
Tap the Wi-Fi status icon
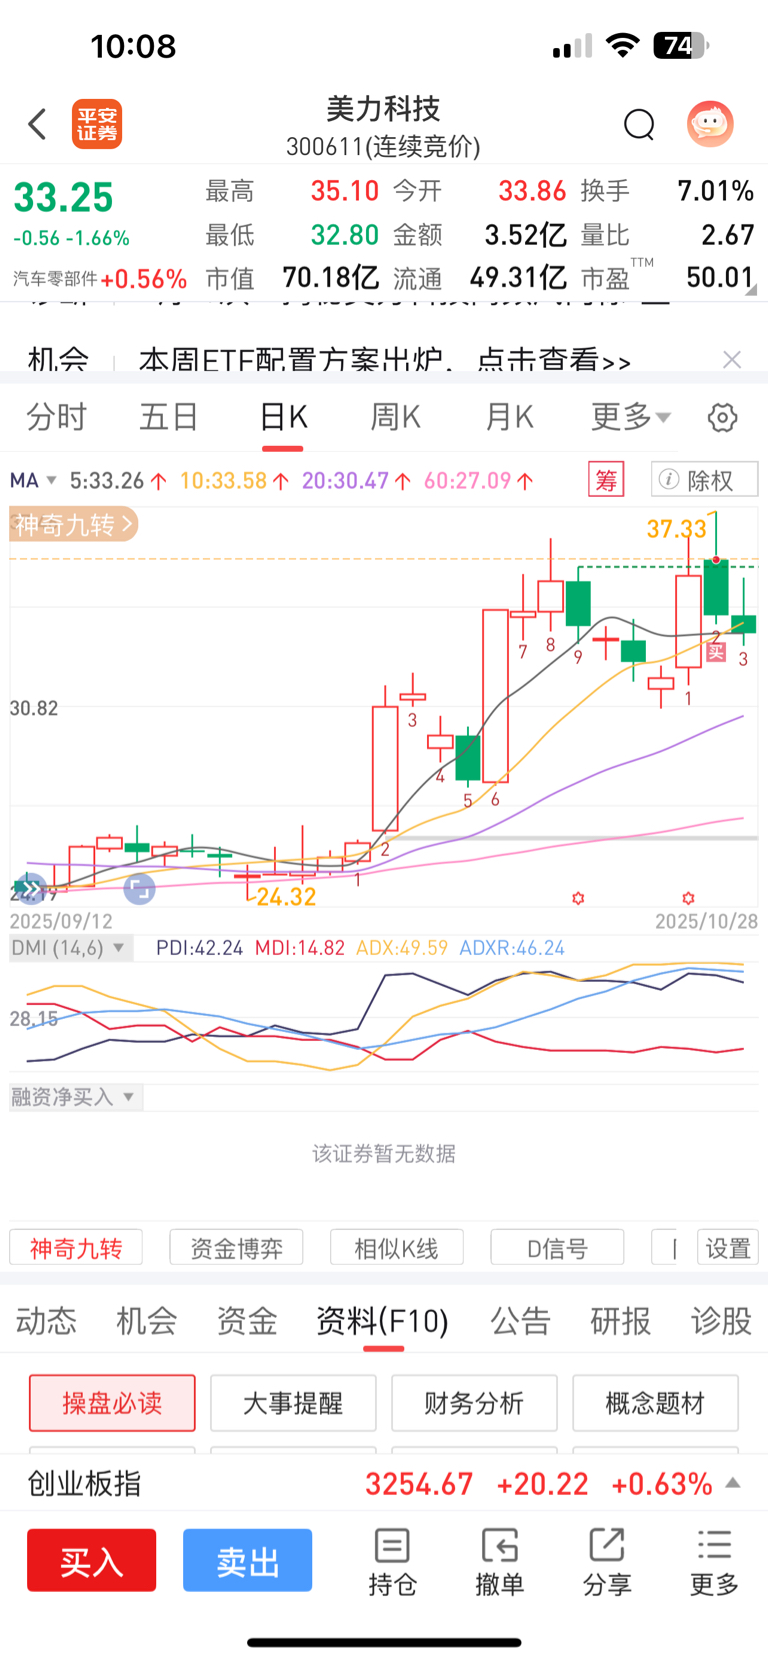tap(623, 46)
